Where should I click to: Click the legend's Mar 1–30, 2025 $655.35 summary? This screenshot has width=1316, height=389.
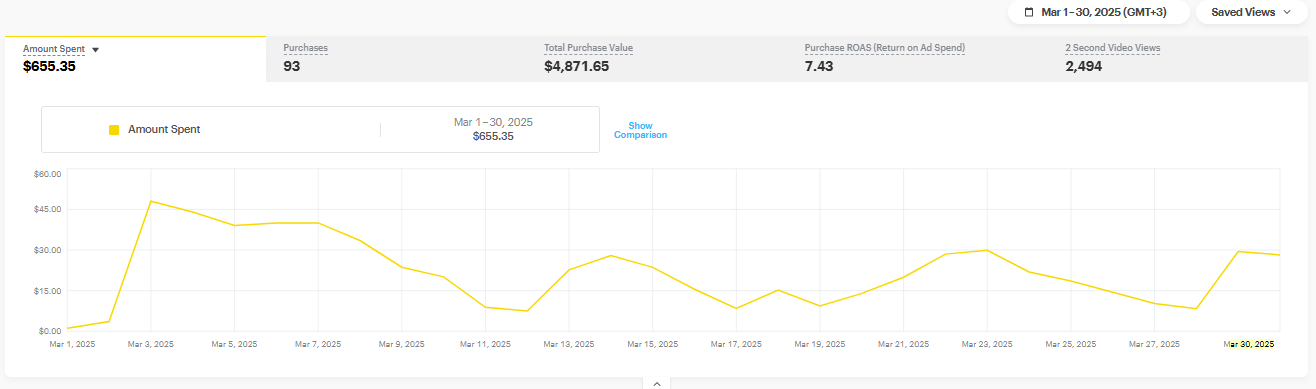tap(493, 129)
